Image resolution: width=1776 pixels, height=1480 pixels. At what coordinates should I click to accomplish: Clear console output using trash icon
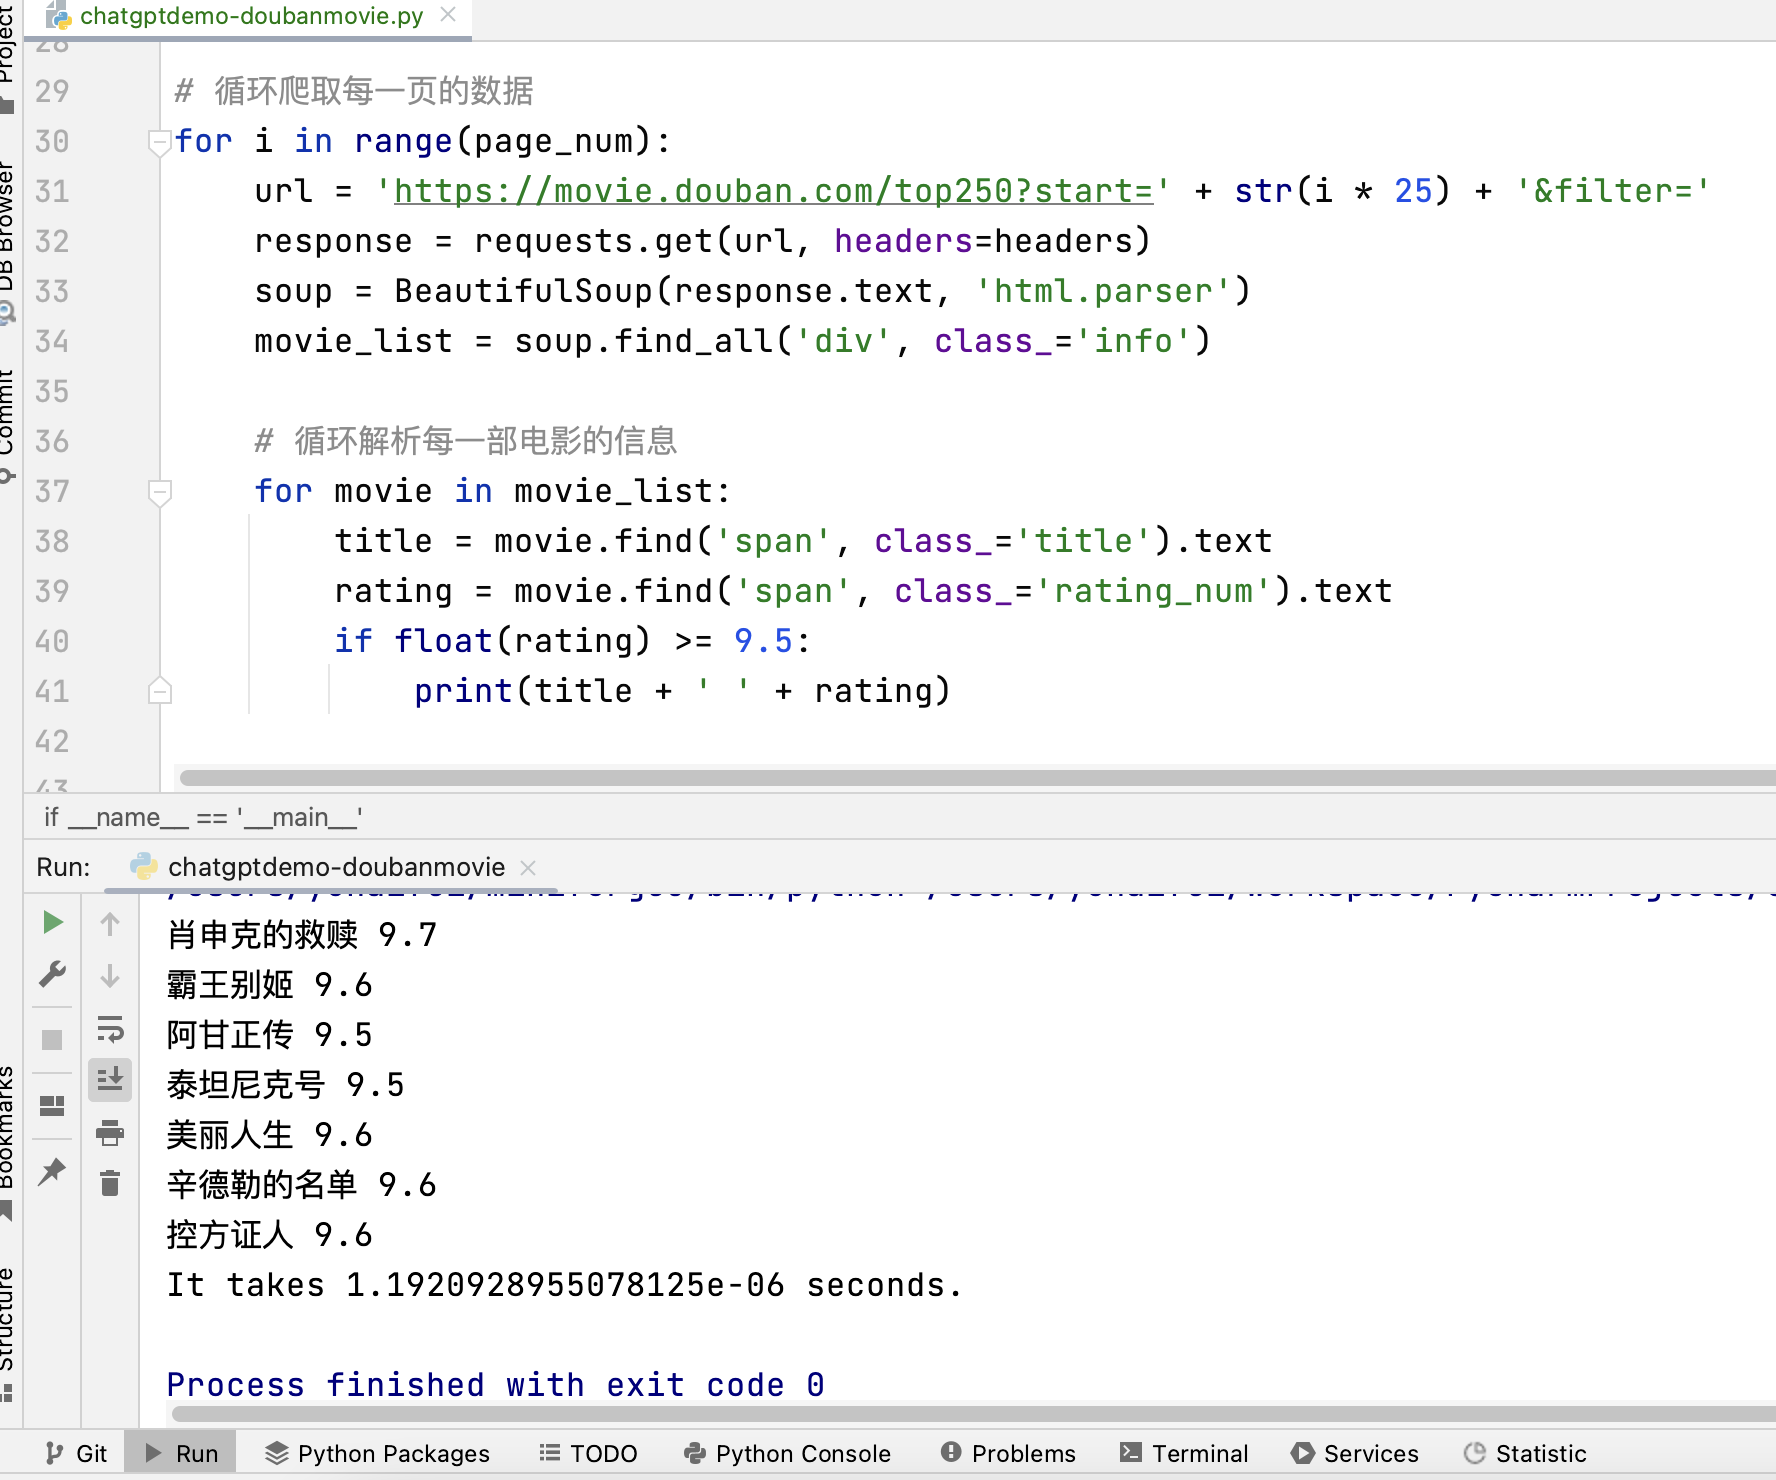110,1185
